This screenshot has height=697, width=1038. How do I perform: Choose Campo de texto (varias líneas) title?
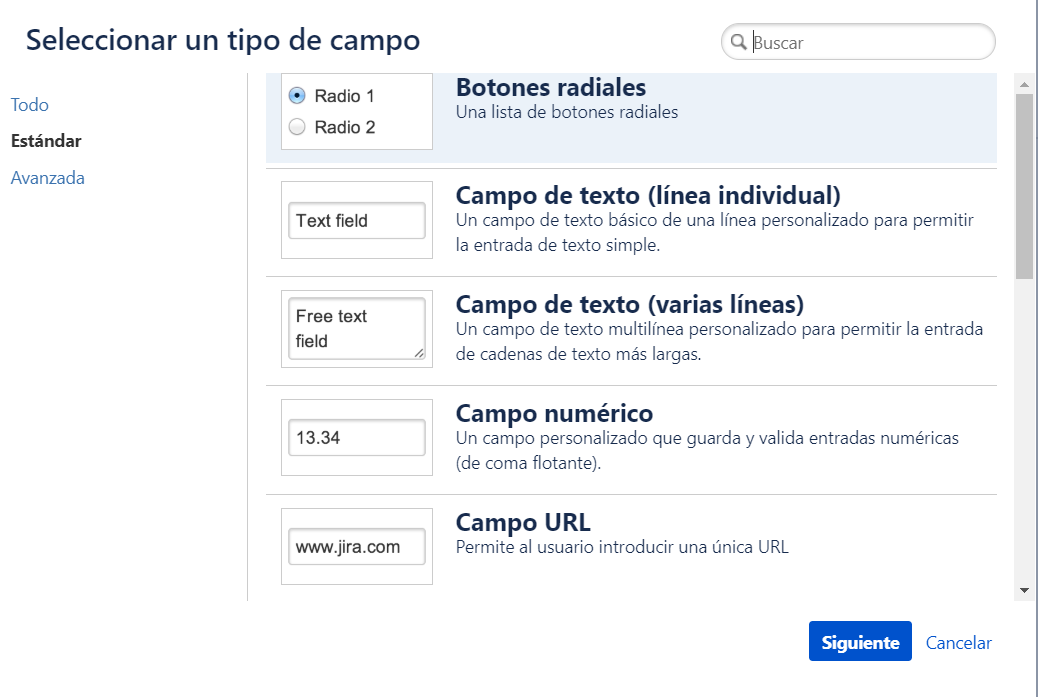point(630,303)
